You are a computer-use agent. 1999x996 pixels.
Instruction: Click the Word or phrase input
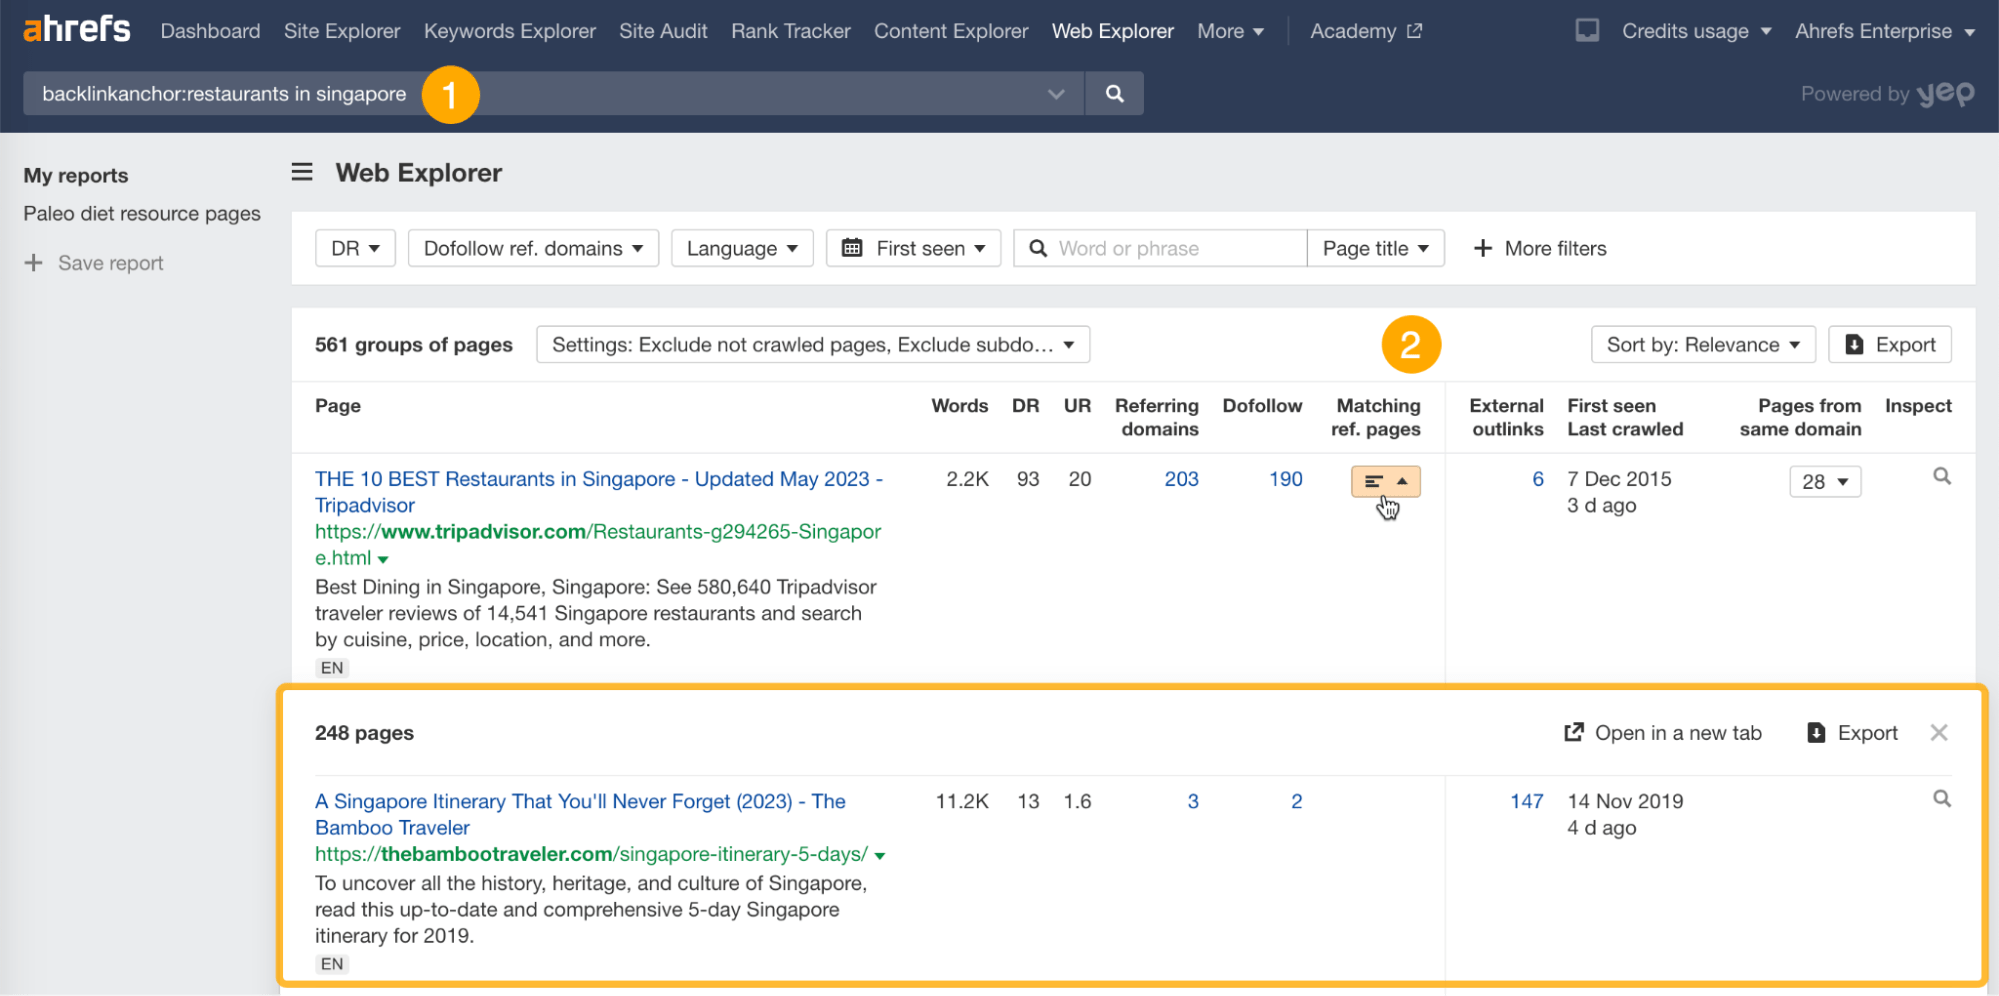[1160, 248]
